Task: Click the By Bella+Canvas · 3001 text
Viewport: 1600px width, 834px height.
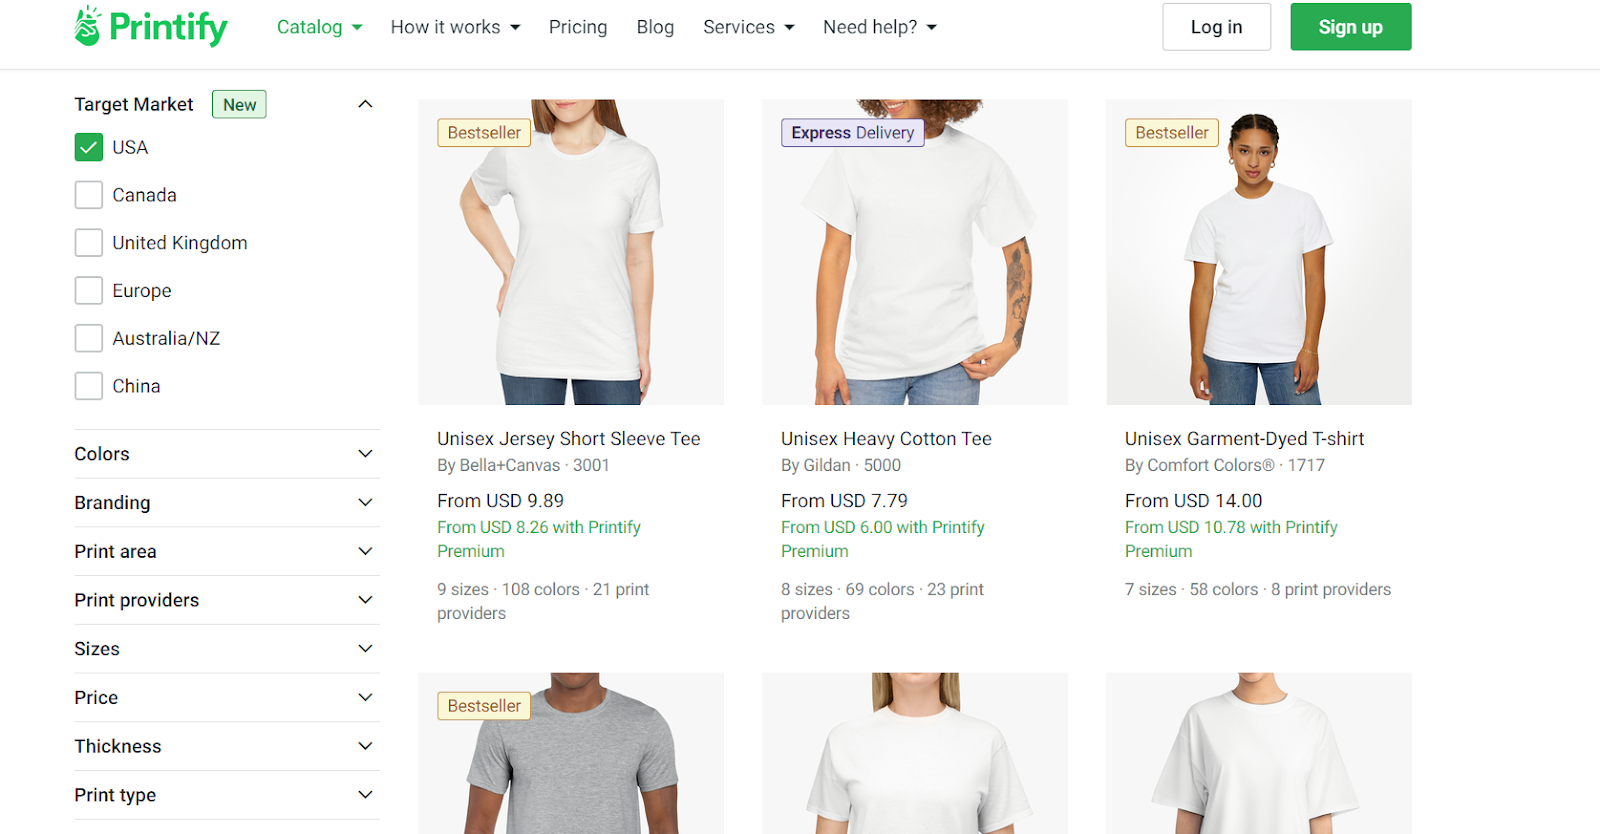Action: click(x=523, y=465)
